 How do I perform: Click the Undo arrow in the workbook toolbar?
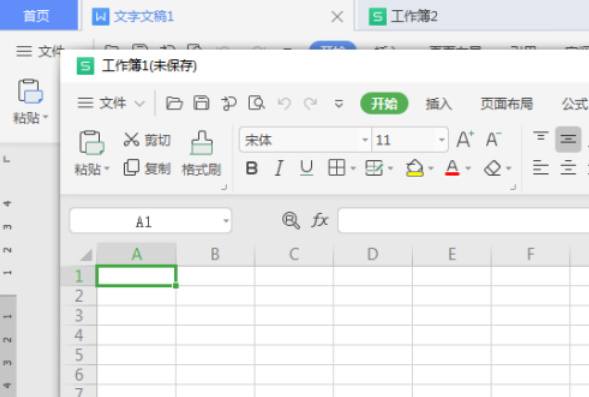click(x=284, y=103)
